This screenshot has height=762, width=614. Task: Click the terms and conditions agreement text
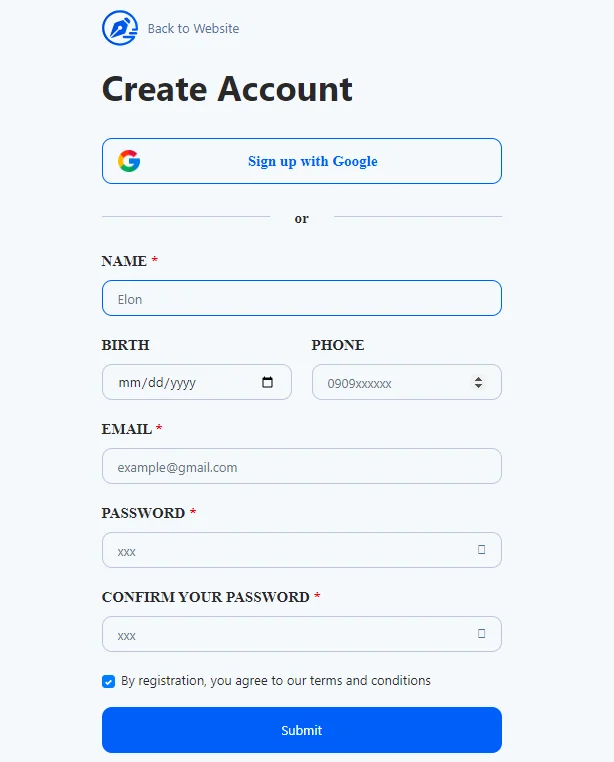[276, 681]
